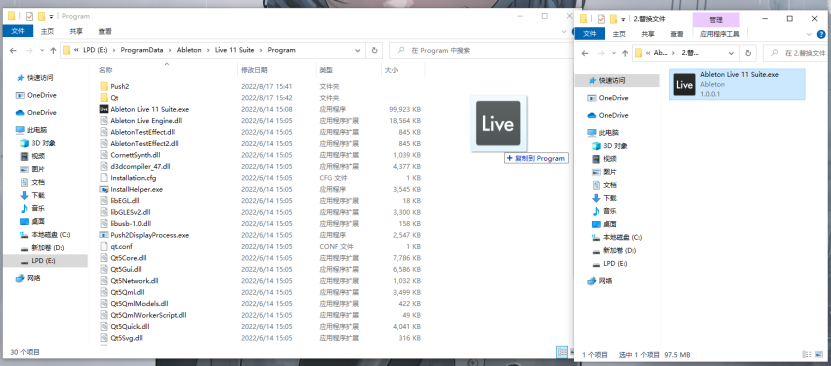Go up one level in replacement files window
Screen dimensions: 831x366
[x=624, y=53]
